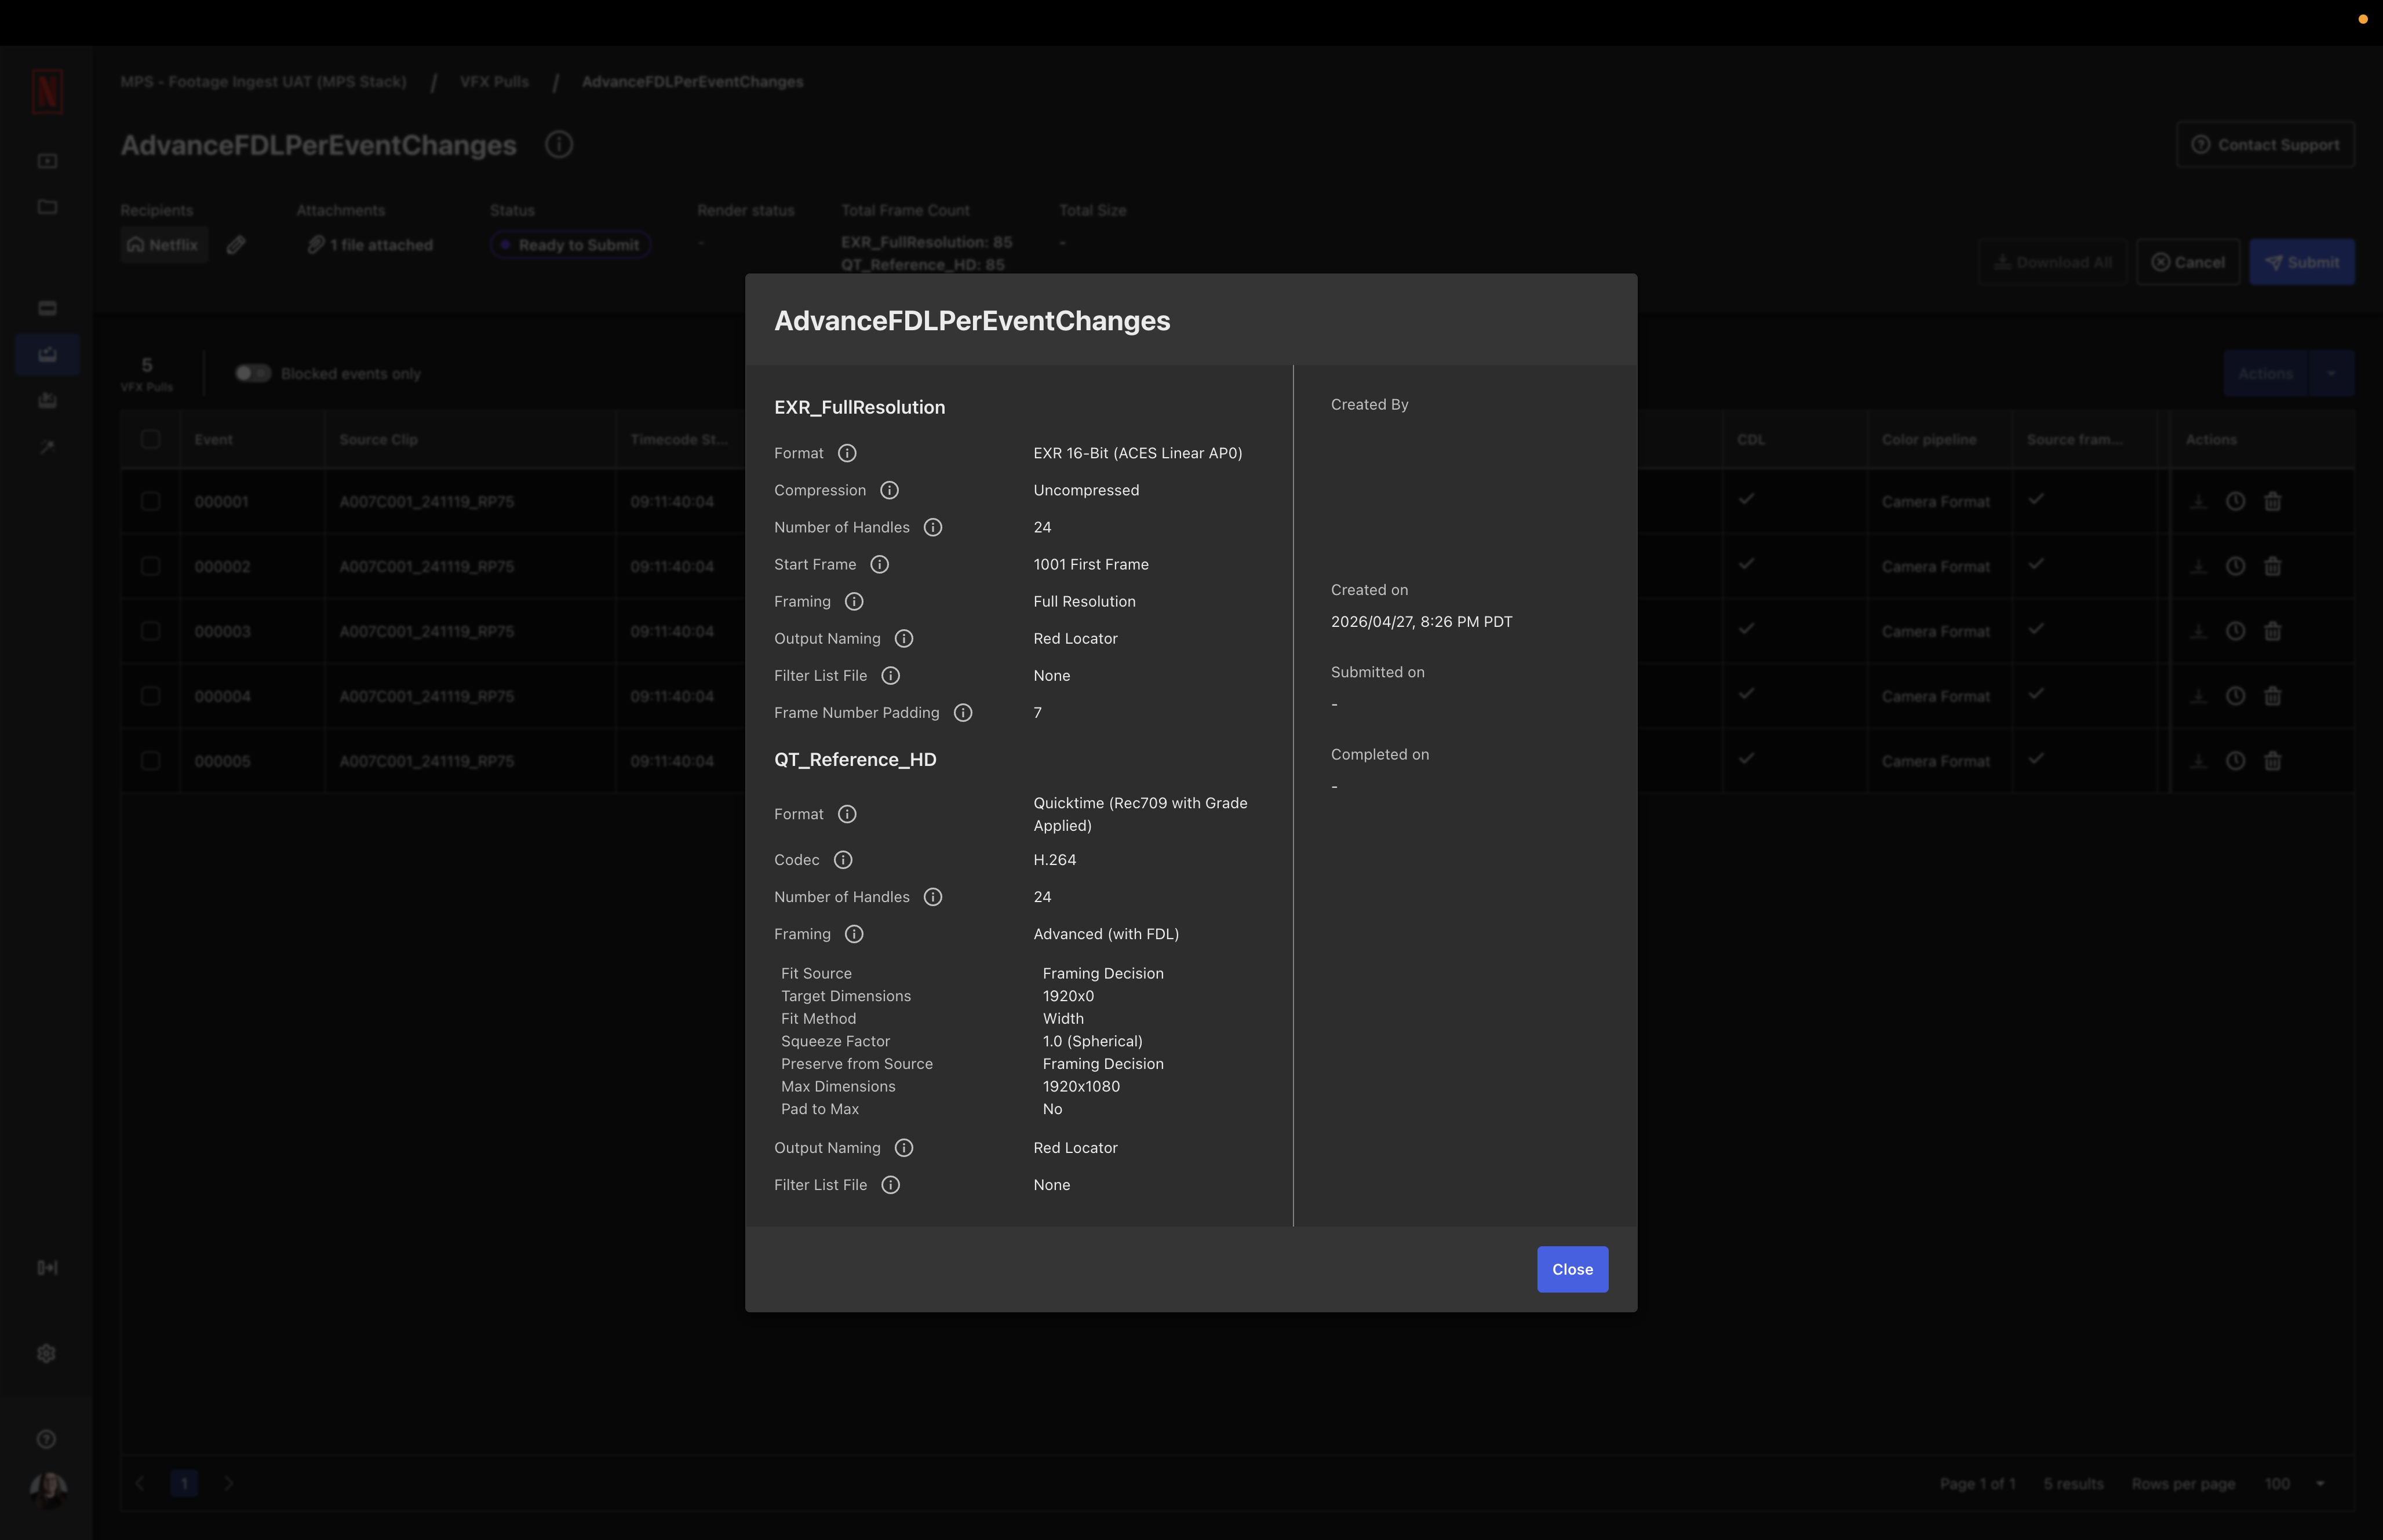
Task: Open page info icon beside page title
Action: (x=559, y=145)
